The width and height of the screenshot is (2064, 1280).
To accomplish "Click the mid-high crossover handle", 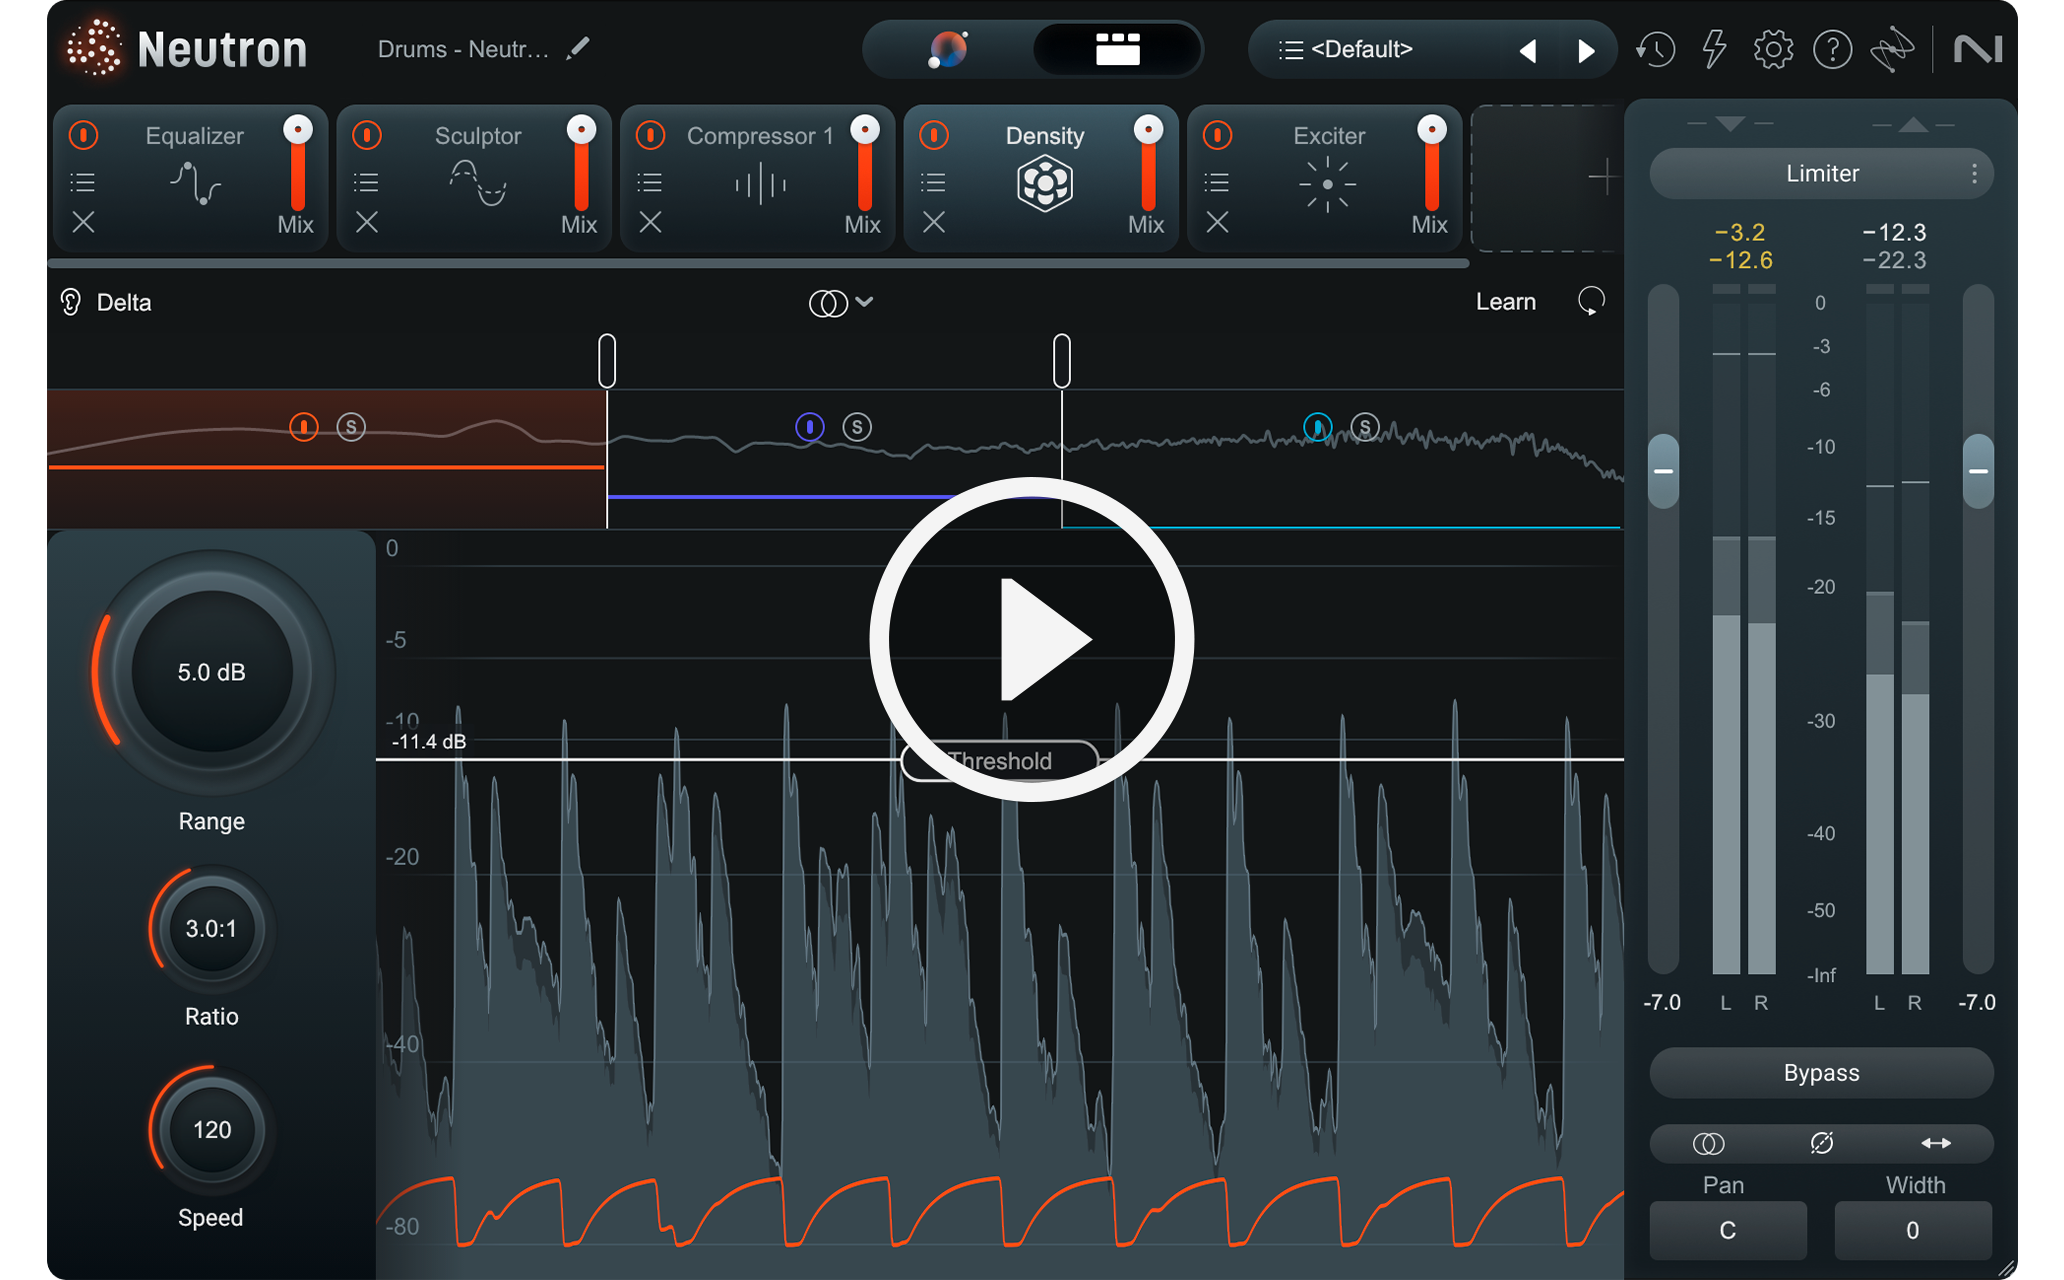I will 1062,360.
